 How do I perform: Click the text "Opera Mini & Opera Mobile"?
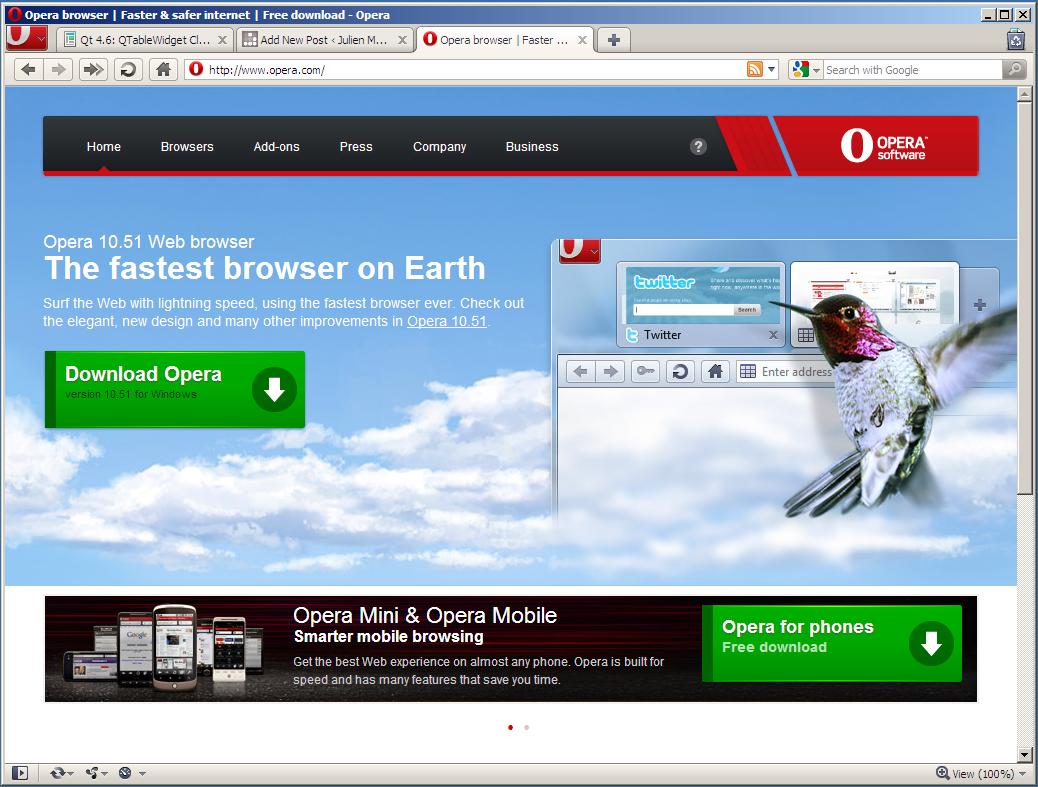(x=425, y=615)
